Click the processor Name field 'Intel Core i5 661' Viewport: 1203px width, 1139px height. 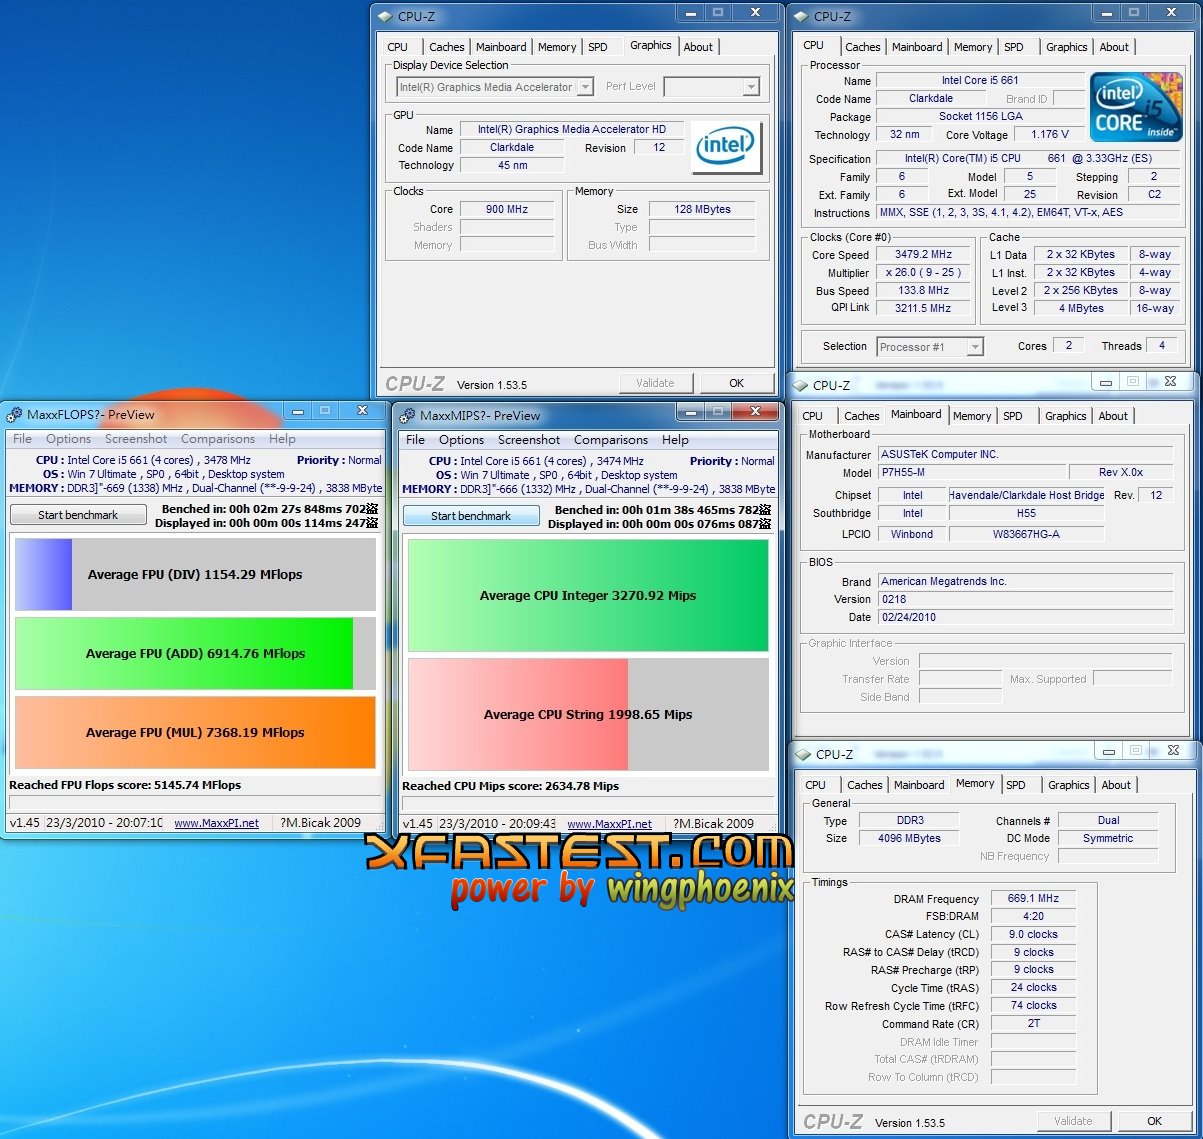click(x=980, y=80)
